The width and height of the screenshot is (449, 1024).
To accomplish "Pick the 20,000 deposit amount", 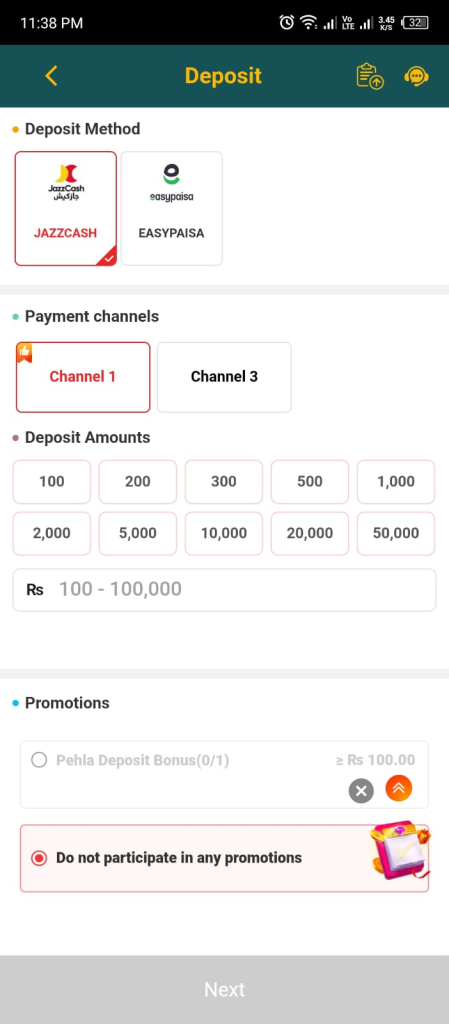I will pos(310,533).
